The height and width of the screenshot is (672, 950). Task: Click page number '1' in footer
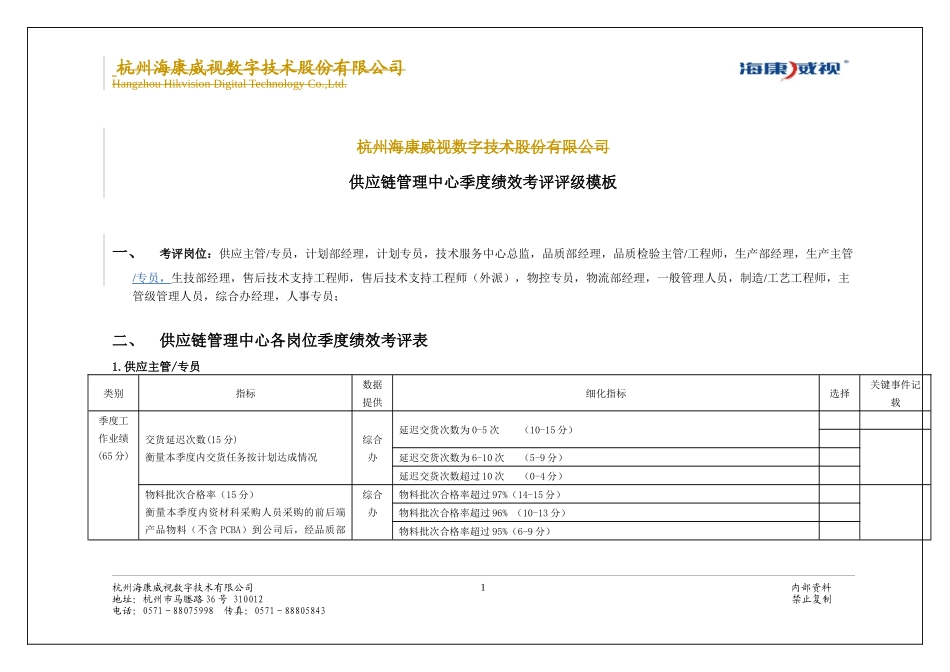point(483,587)
